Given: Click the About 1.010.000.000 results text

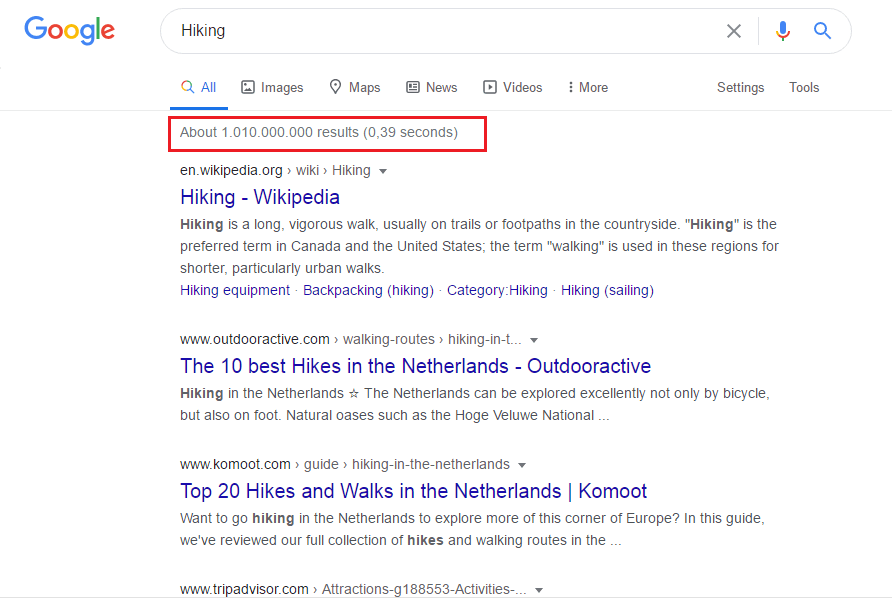Looking at the screenshot, I should click(319, 133).
